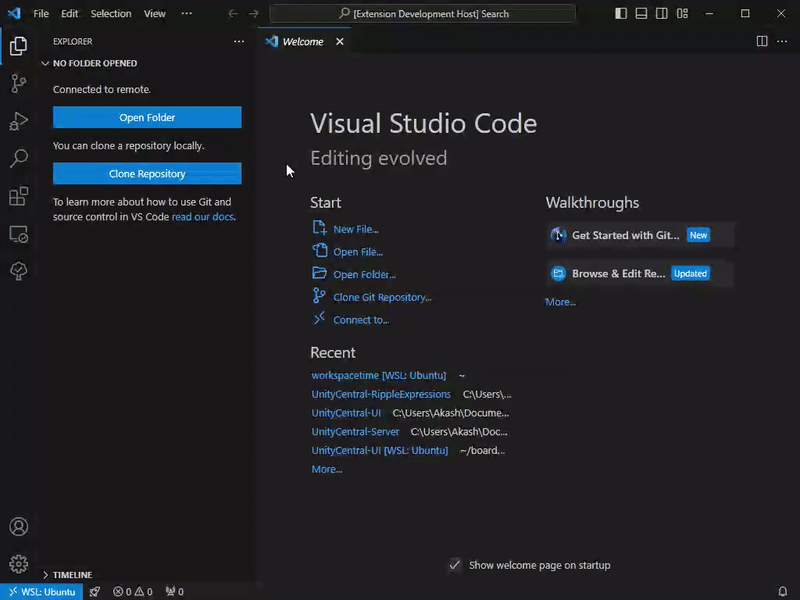
Task: Open recent UnityCentral-UI [WSL: Ubuntu]
Action: point(380,451)
